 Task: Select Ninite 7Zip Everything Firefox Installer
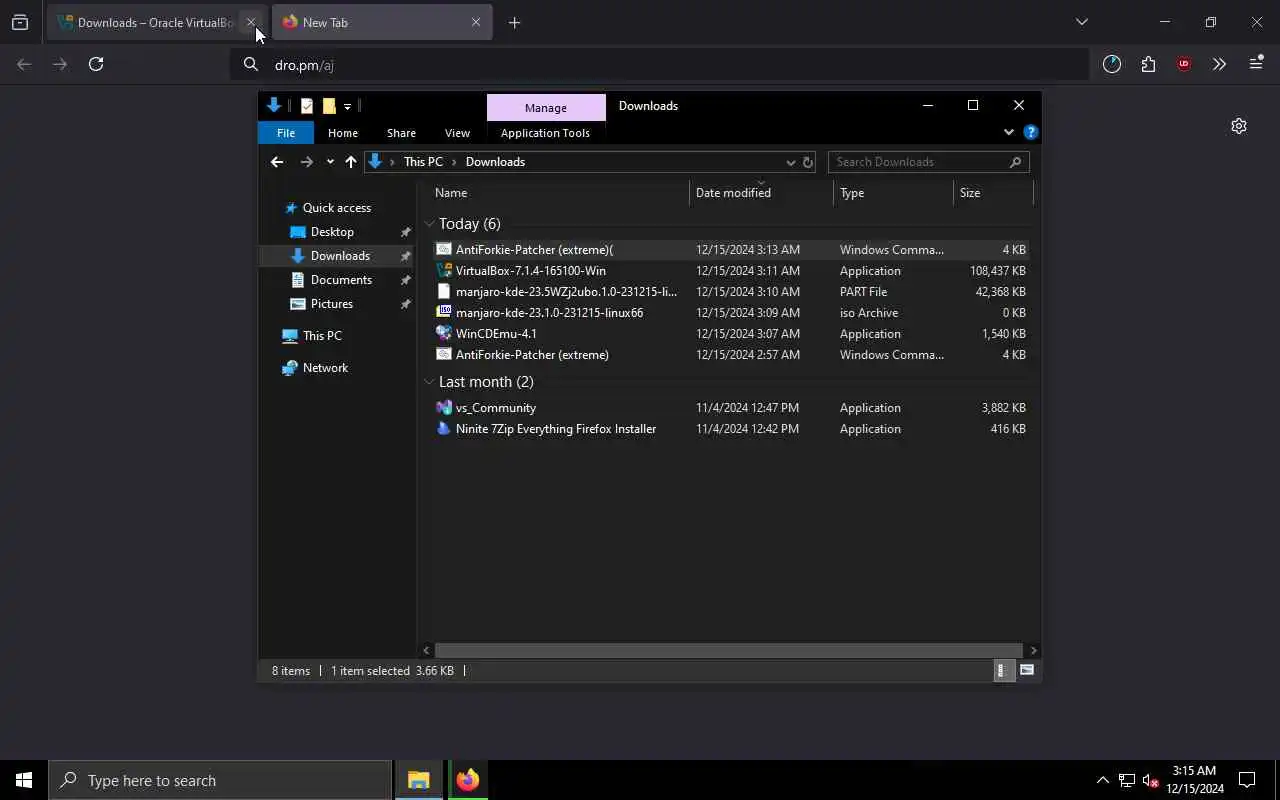pyautogui.click(x=731, y=429)
